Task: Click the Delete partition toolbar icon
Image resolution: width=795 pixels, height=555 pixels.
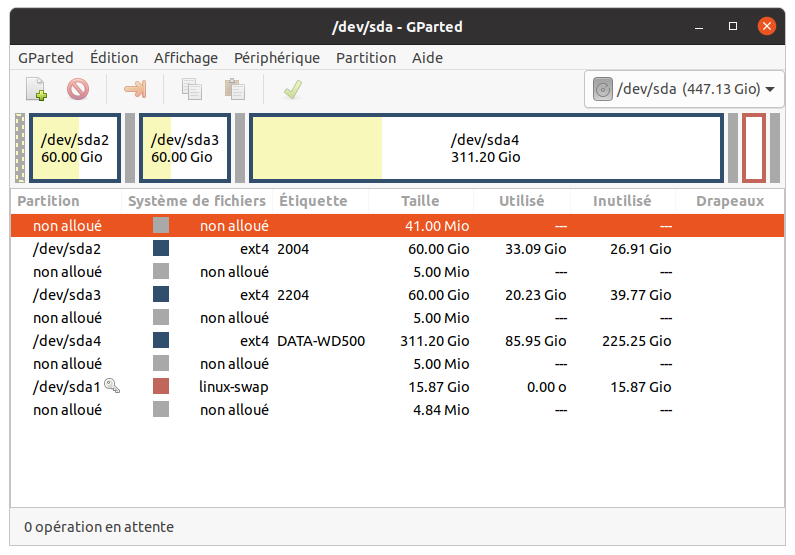Action: click(x=78, y=89)
